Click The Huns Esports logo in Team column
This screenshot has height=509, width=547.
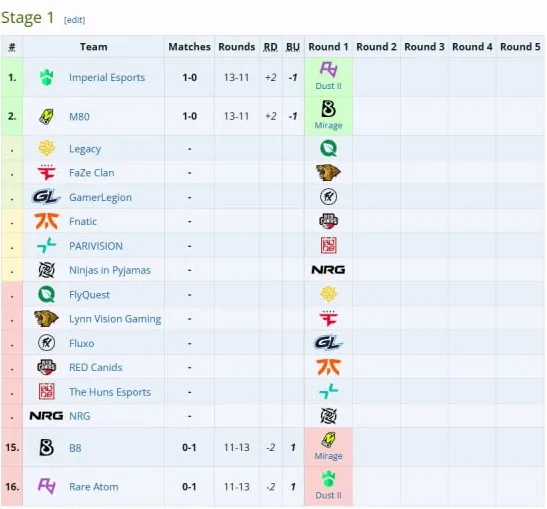click(46, 392)
